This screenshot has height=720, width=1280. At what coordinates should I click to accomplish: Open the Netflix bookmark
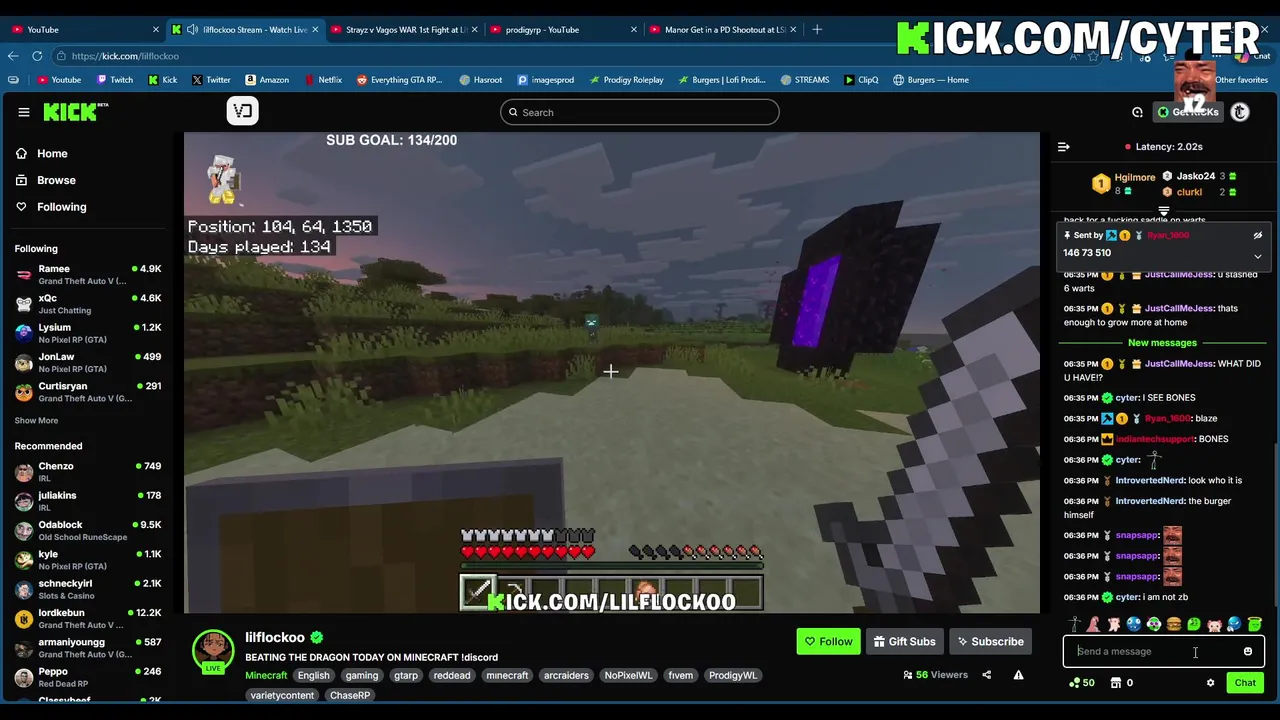pyautogui.click(x=322, y=80)
